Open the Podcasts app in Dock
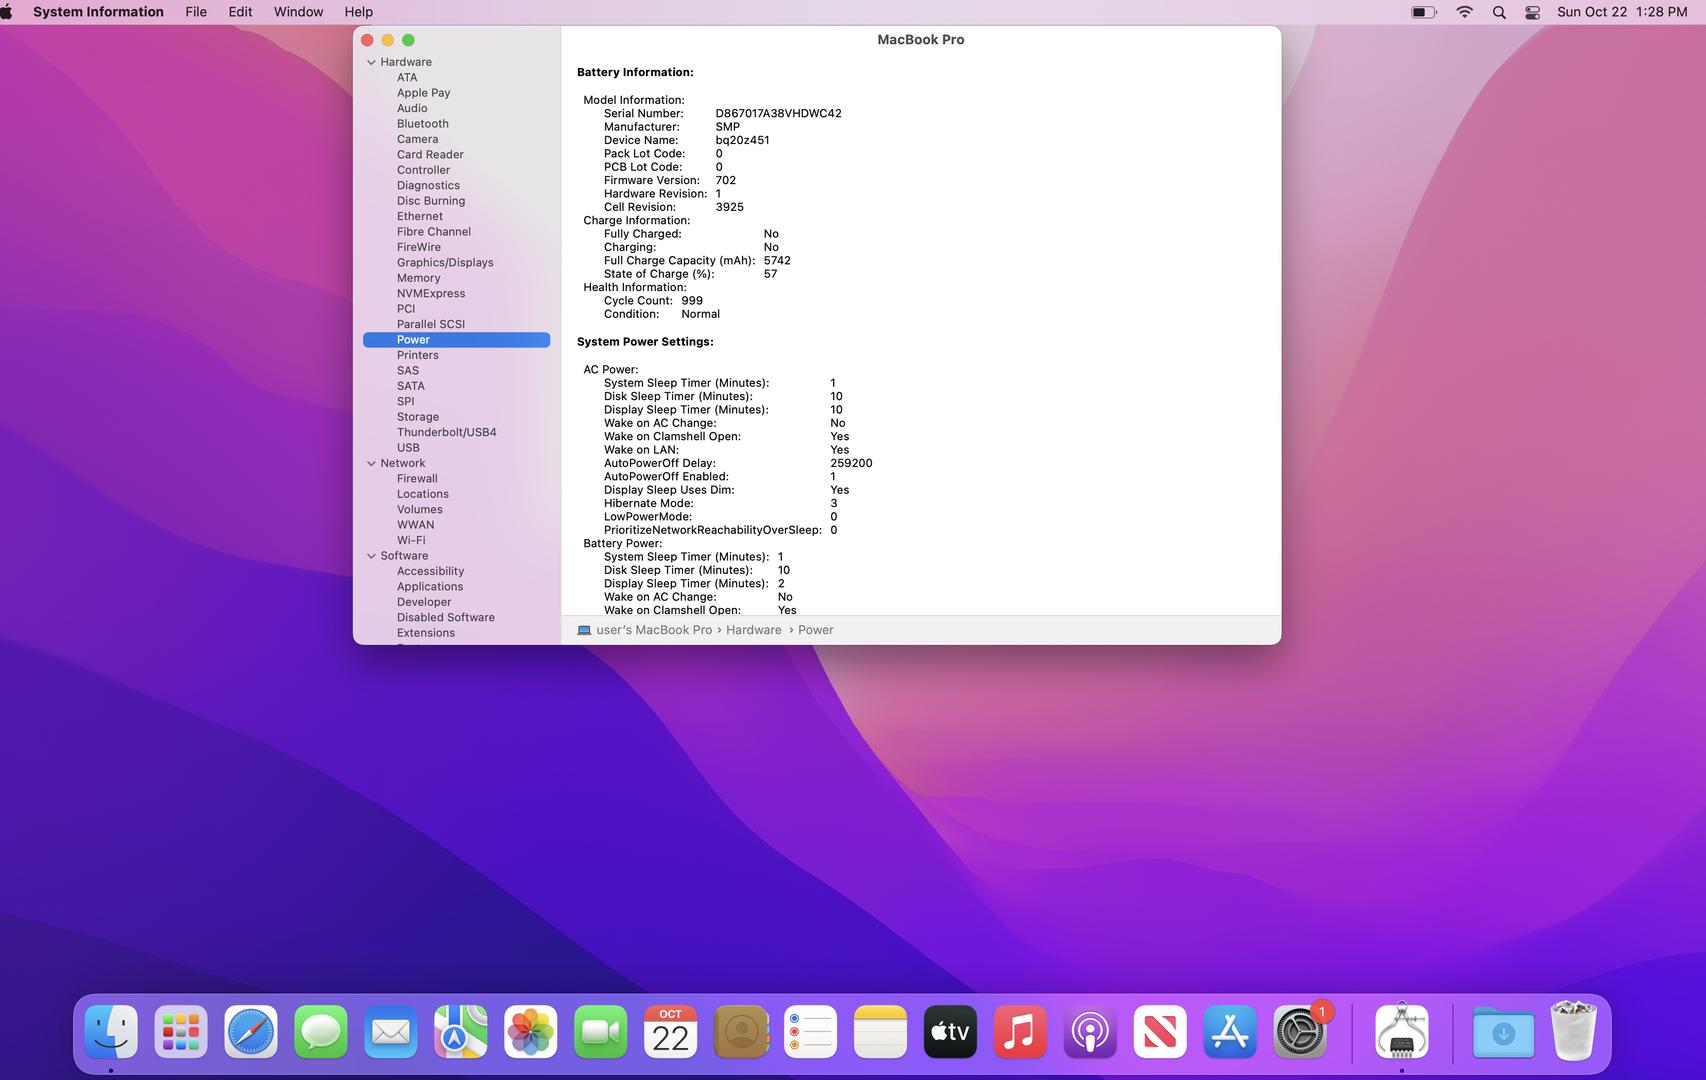The image size is (1706, 1080). [x=1090, y=1032]
